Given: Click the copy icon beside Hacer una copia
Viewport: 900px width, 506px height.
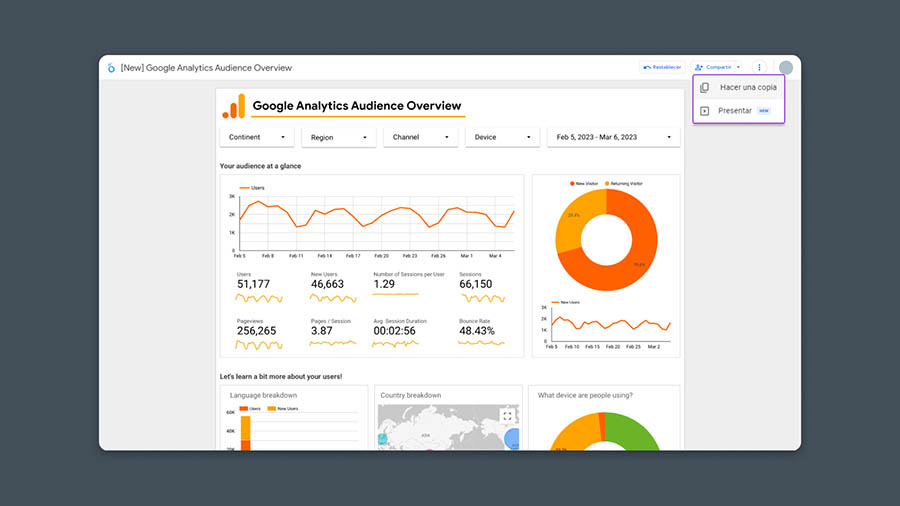Looking at the screenshot, I should (x=705, y=88).
